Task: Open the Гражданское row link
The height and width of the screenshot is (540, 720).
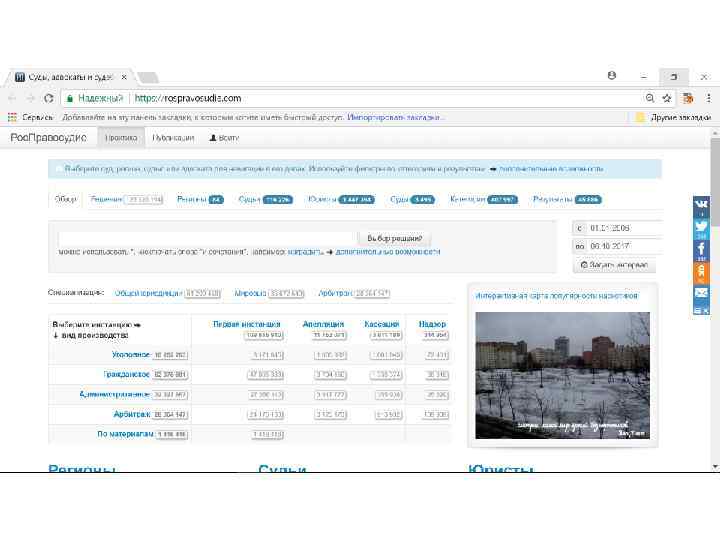Action: point(127,374)
